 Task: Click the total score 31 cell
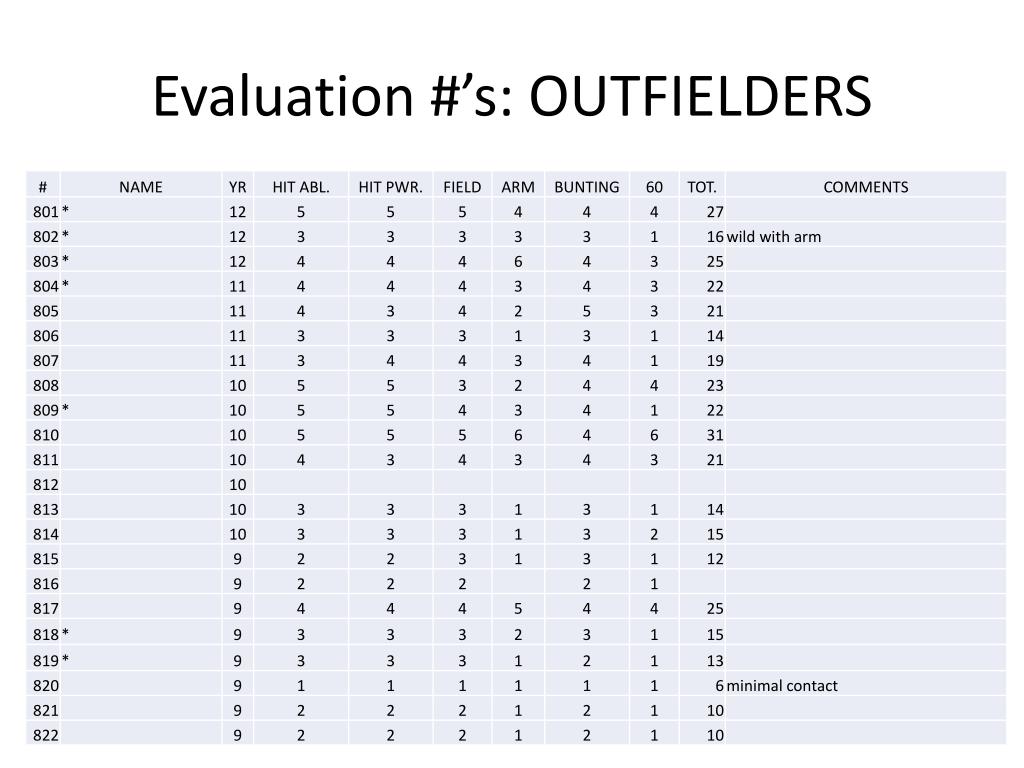click(702, 435)
